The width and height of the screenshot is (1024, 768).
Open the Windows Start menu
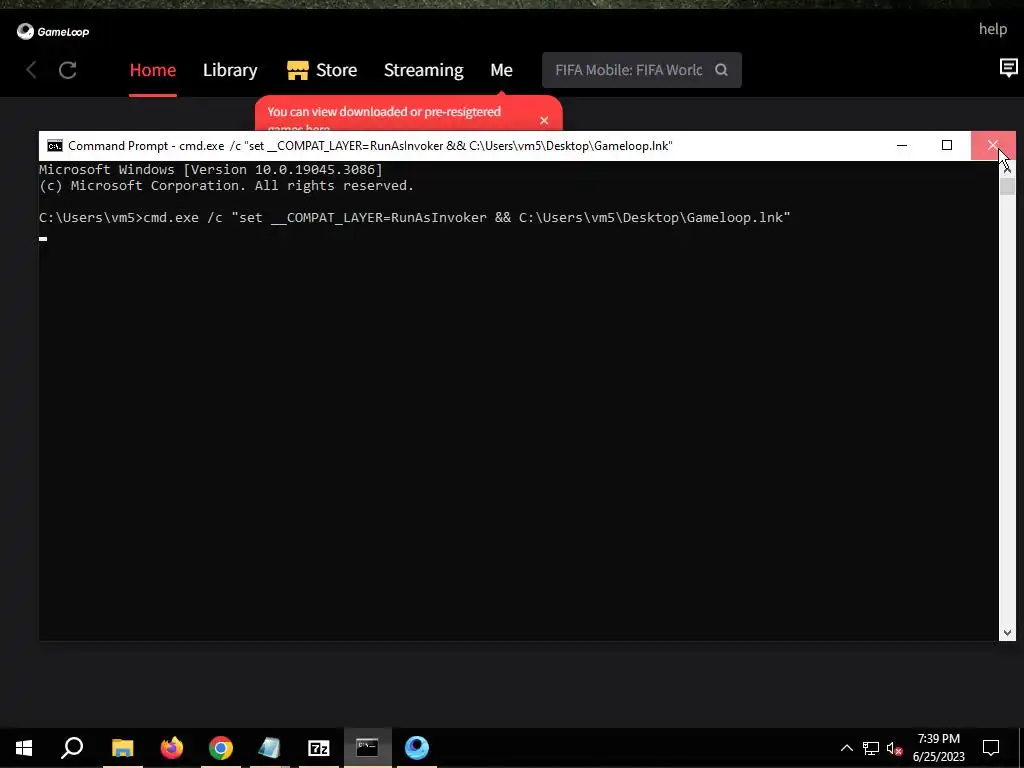24,748
